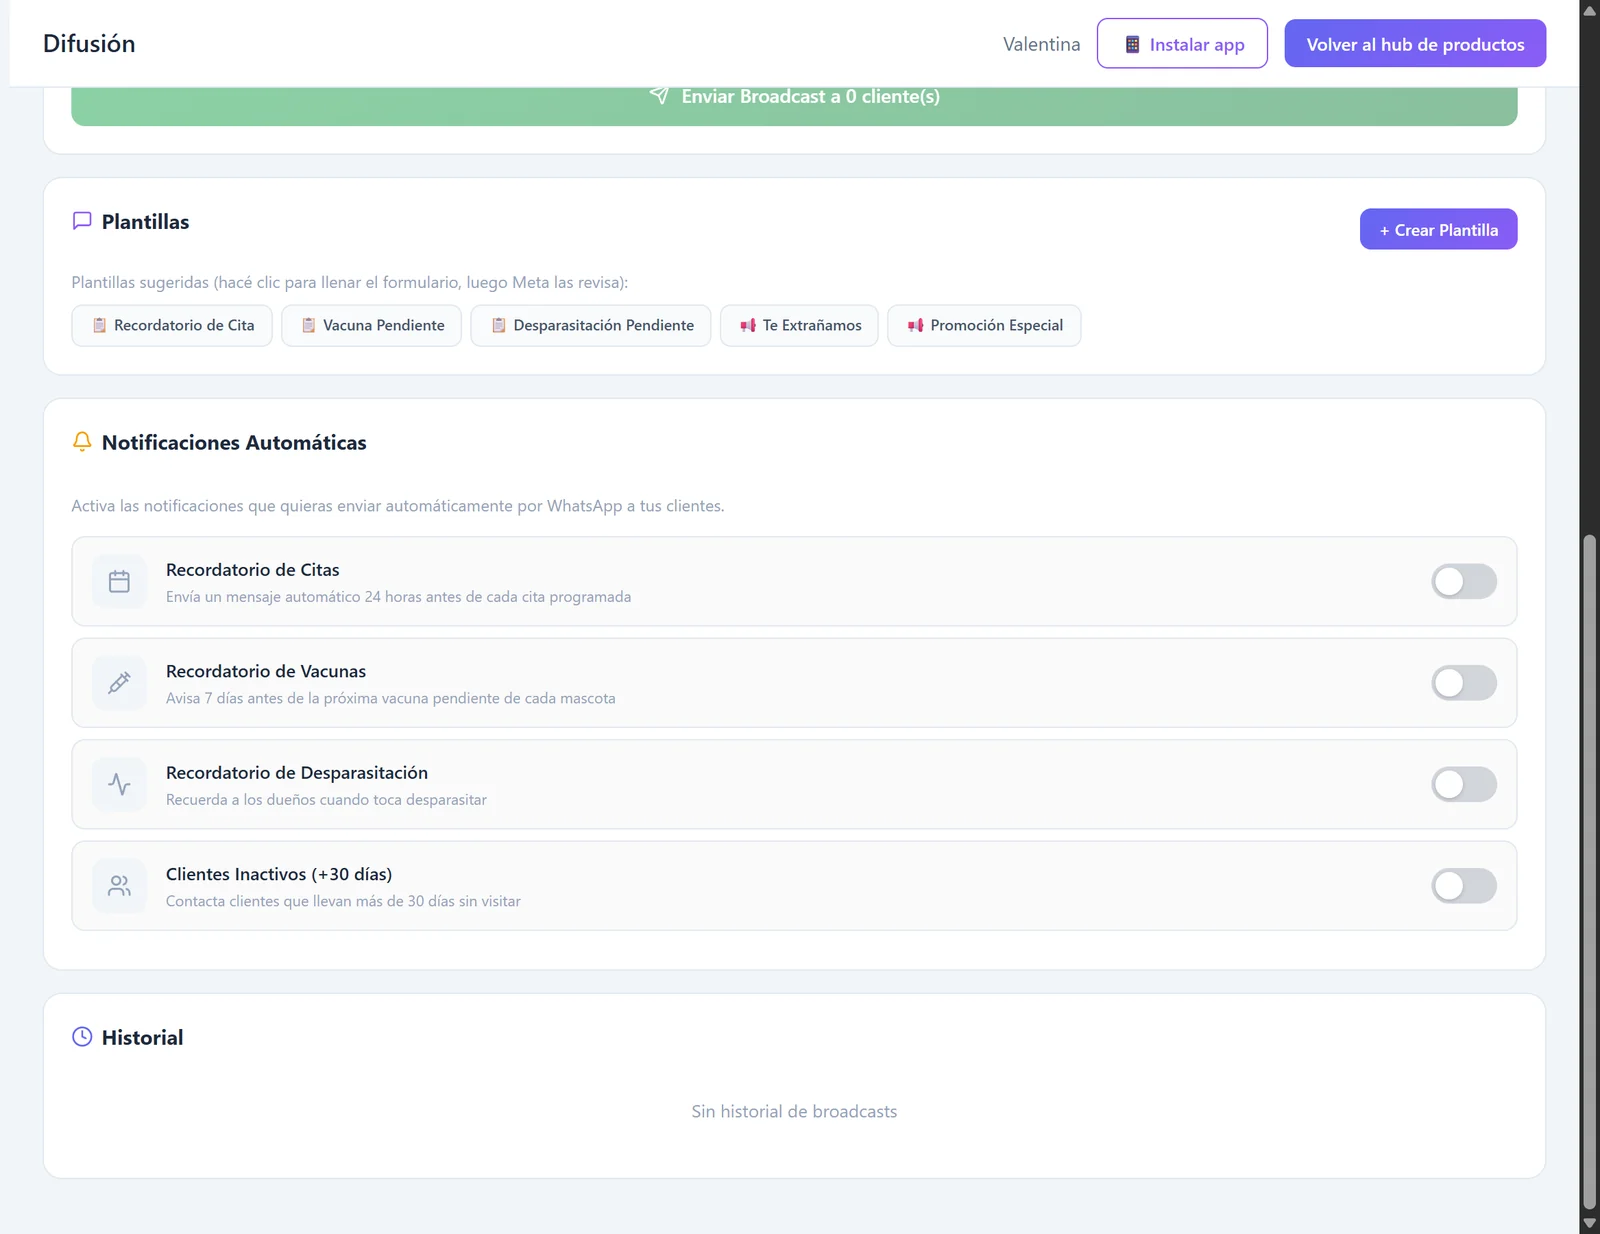Click the bell icon beside Notificaciones Automáticas

(x=82, y=442)
